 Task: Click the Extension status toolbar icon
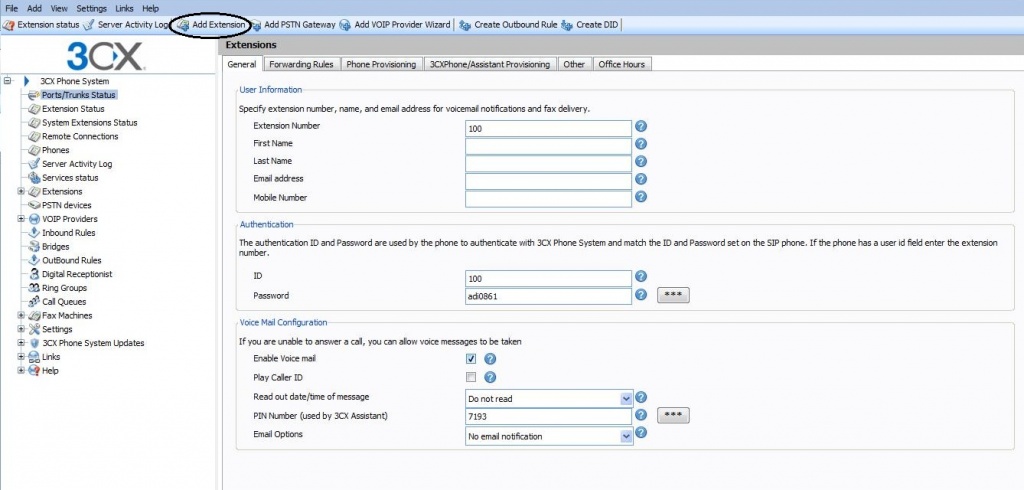pyautogui.click(x=9, y=24)
